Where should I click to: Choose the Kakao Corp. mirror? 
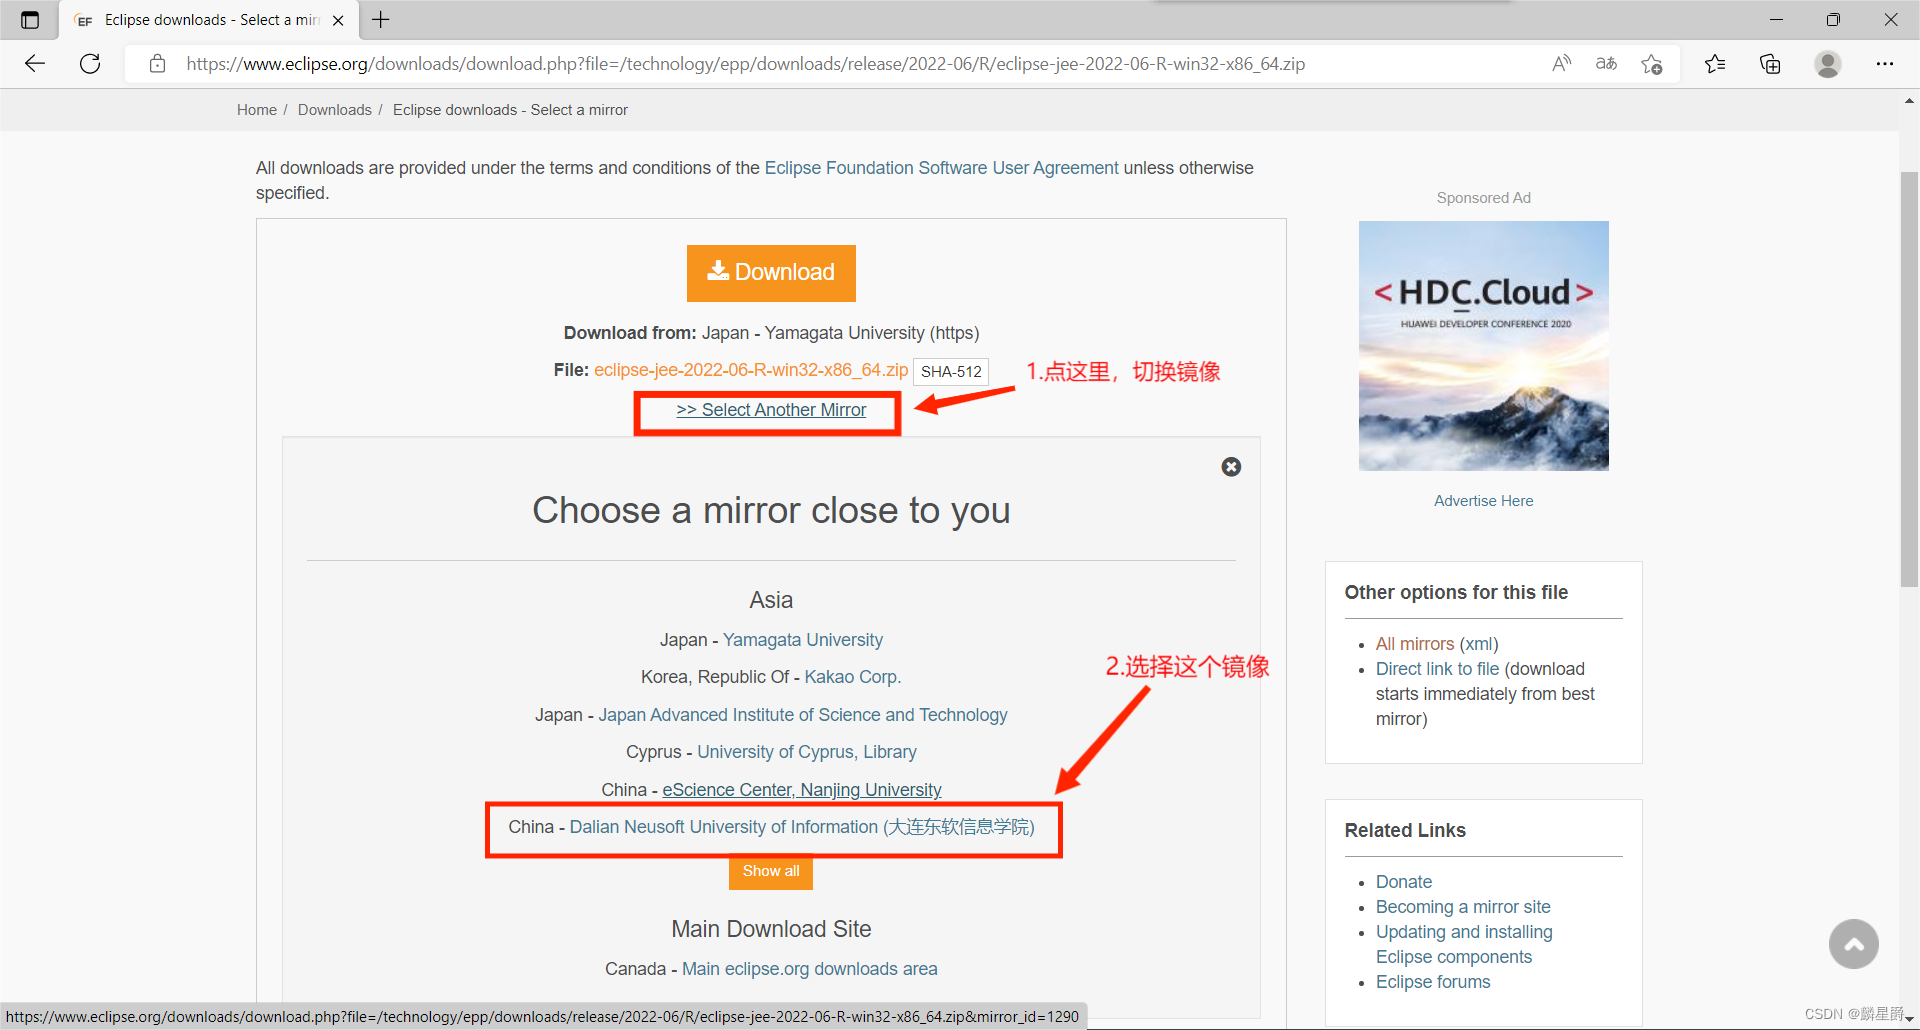(x=853, y=677)
